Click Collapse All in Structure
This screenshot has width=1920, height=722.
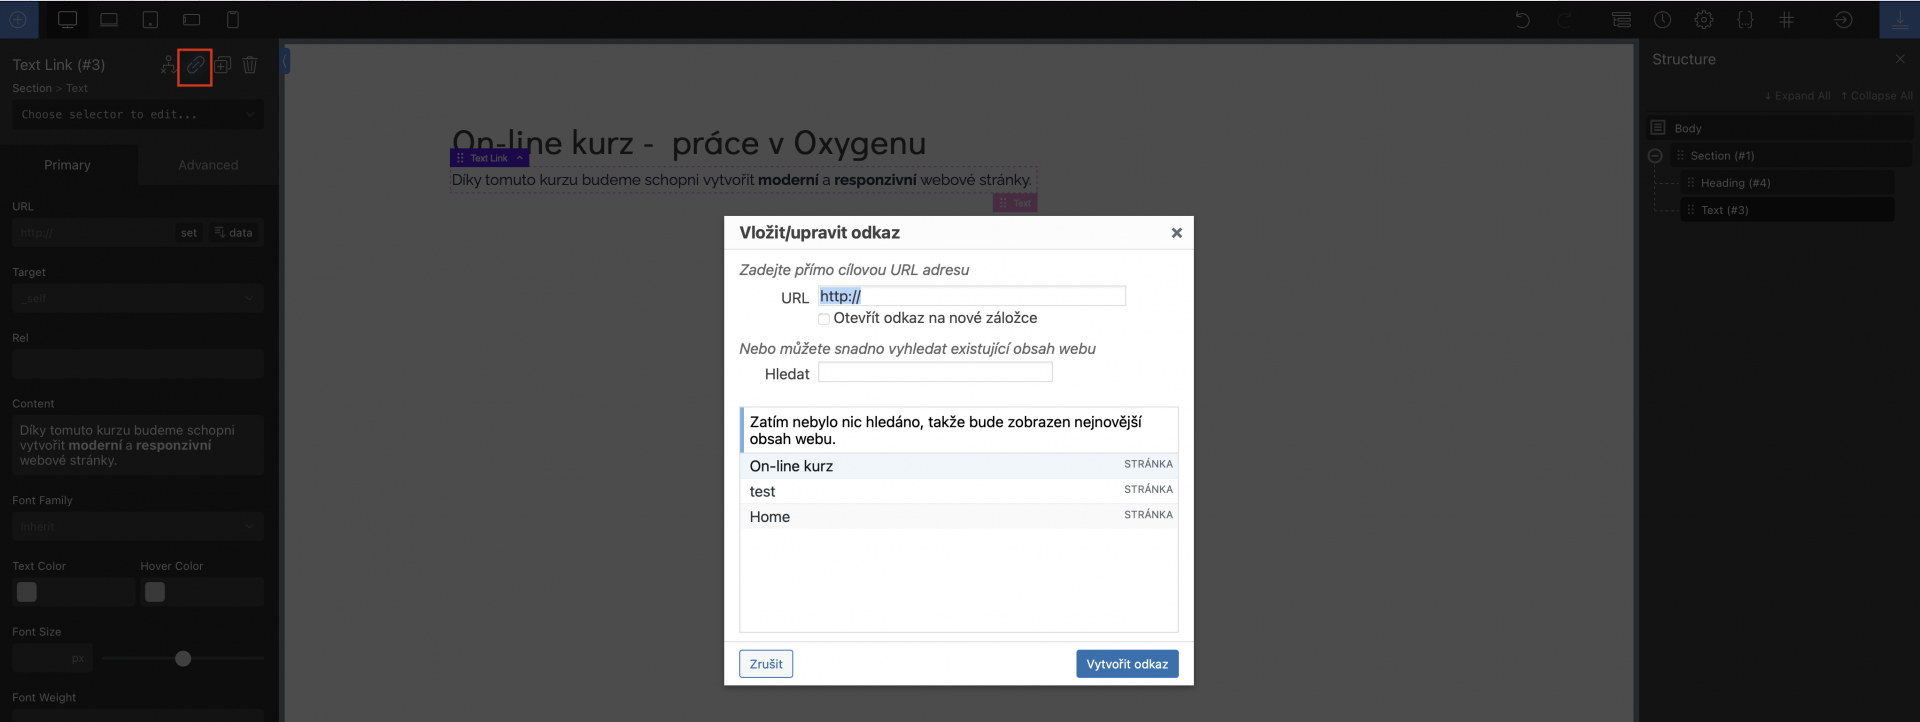[x=1876, y=96]
